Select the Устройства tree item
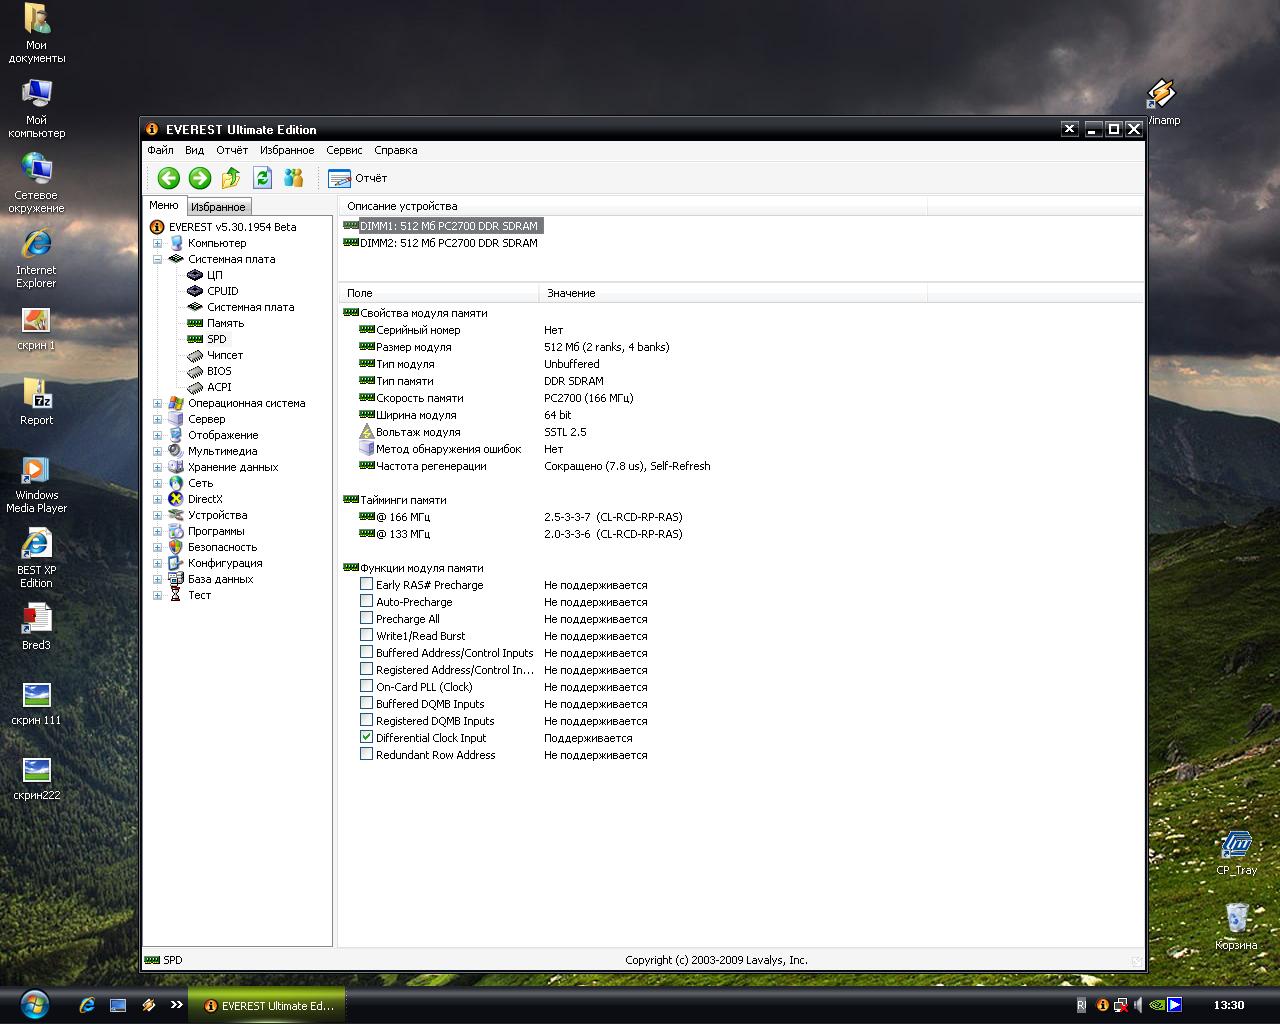Image resolution: width=1280 pixels, height=1024 pixels. point(217,515)
